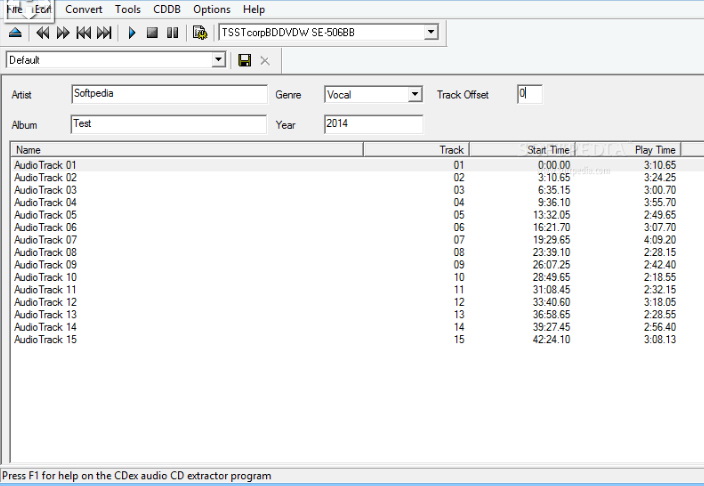Delete the profile with the X icon

265,61
